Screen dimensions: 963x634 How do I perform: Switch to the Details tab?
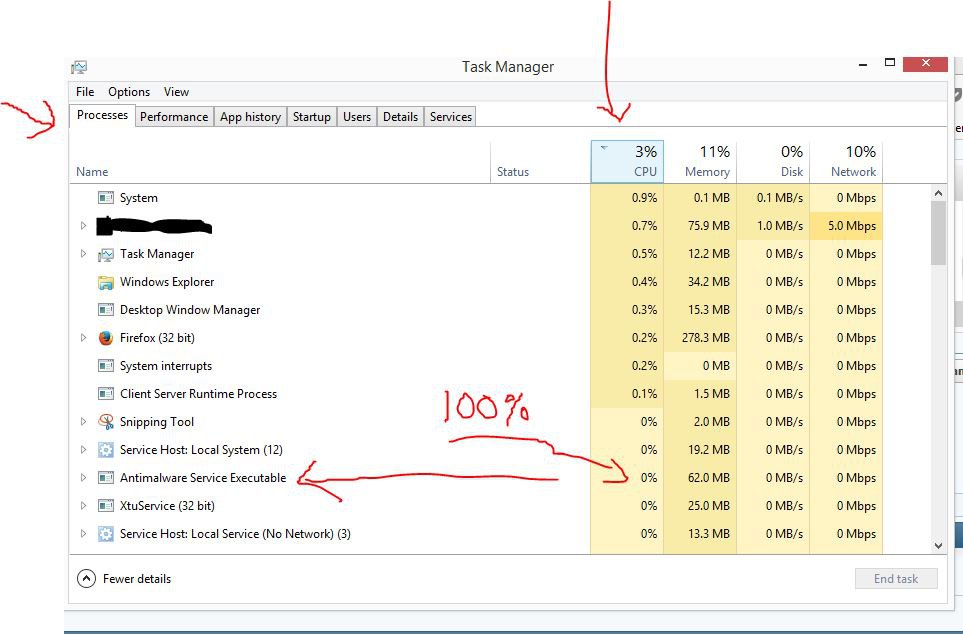(400, 117)
